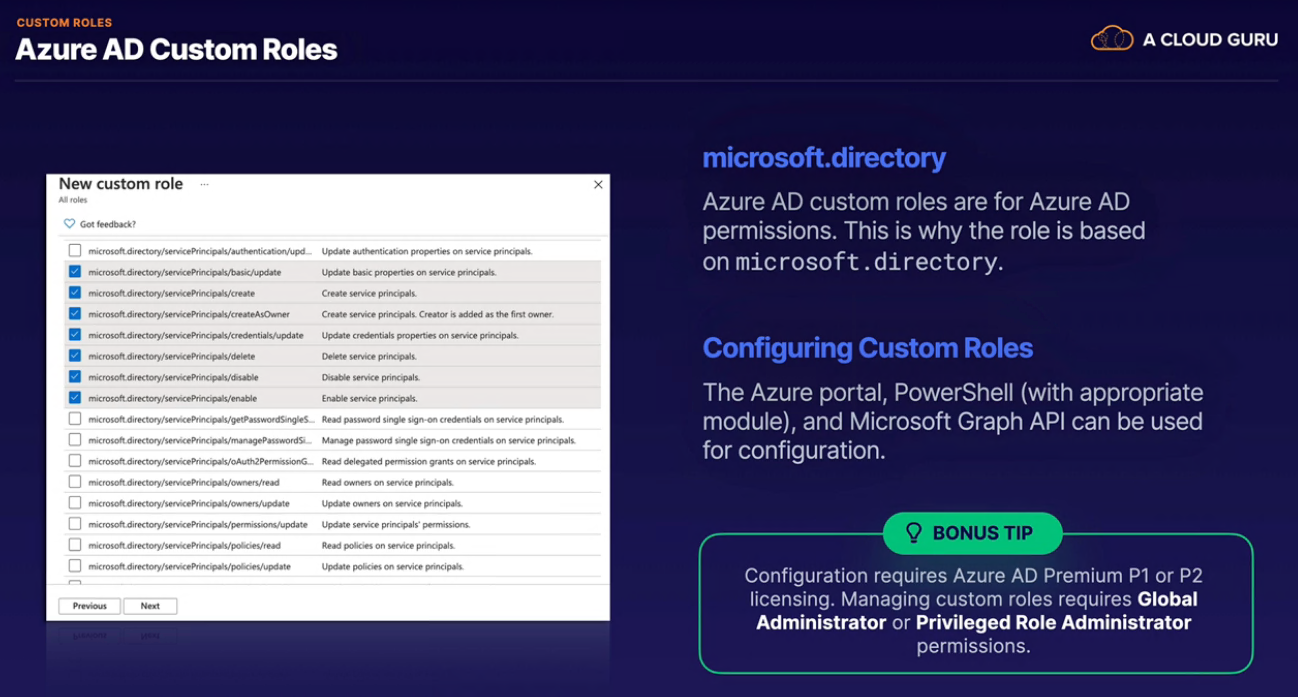Screen dimensions: 1298x697
Task: Check the servicePrincipals/owners/read checkbox
Action: (75, 482)
